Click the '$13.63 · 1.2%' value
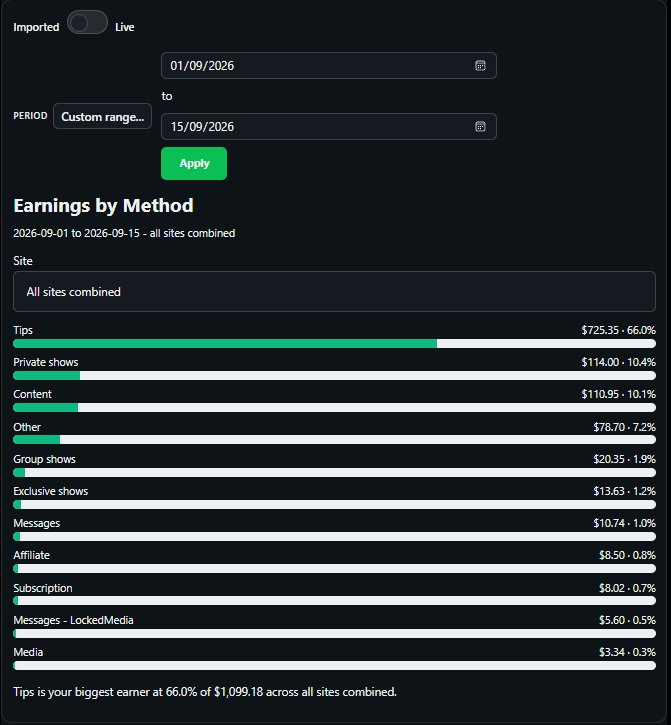Screen dimensions: 671x725 pos(624,491)
